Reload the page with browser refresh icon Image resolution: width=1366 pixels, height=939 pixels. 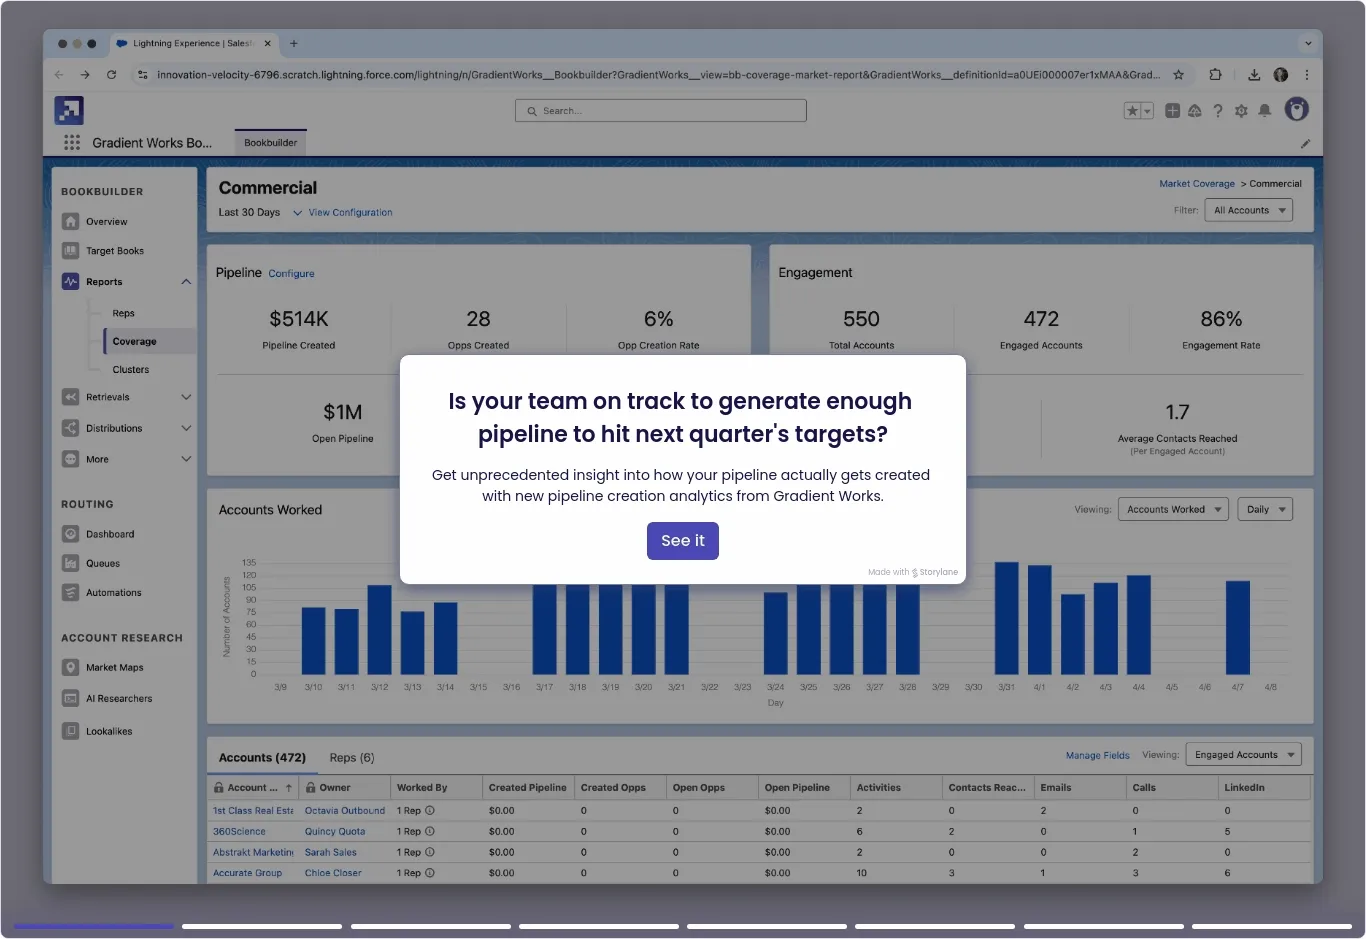coord(111,75)
